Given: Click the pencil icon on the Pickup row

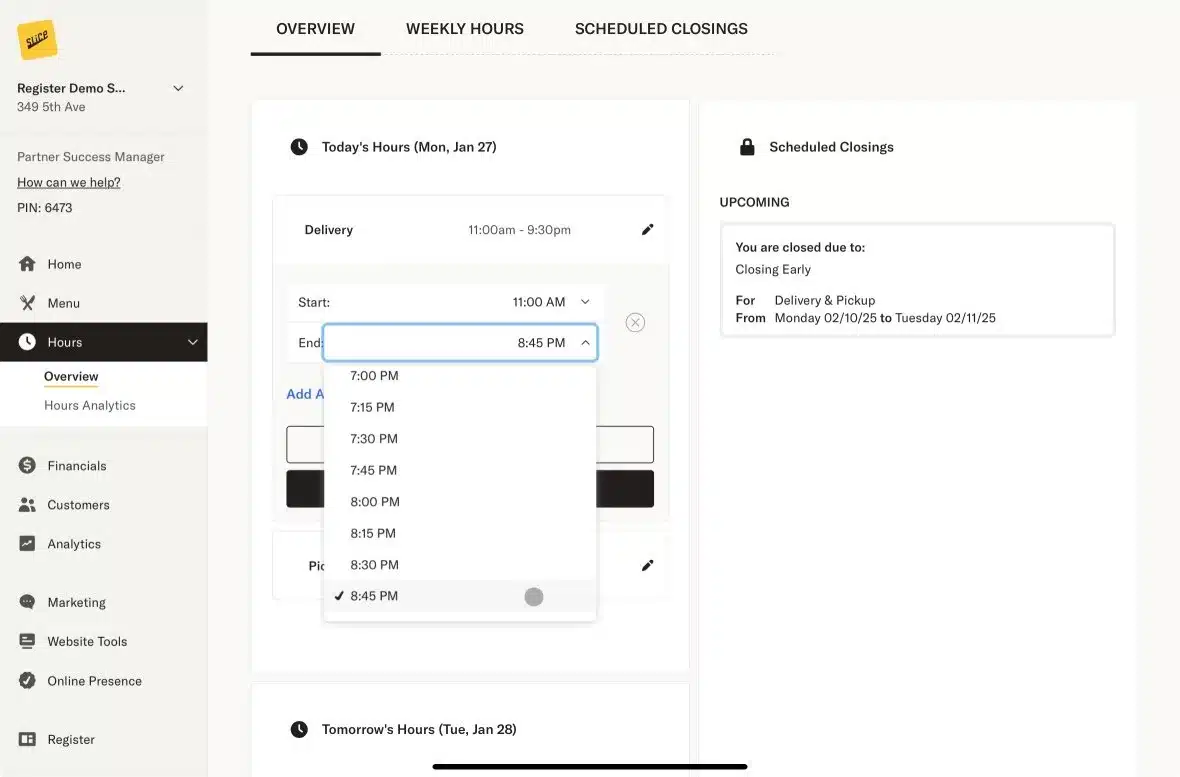Looking at the screenshot, I should click(647, 565).
